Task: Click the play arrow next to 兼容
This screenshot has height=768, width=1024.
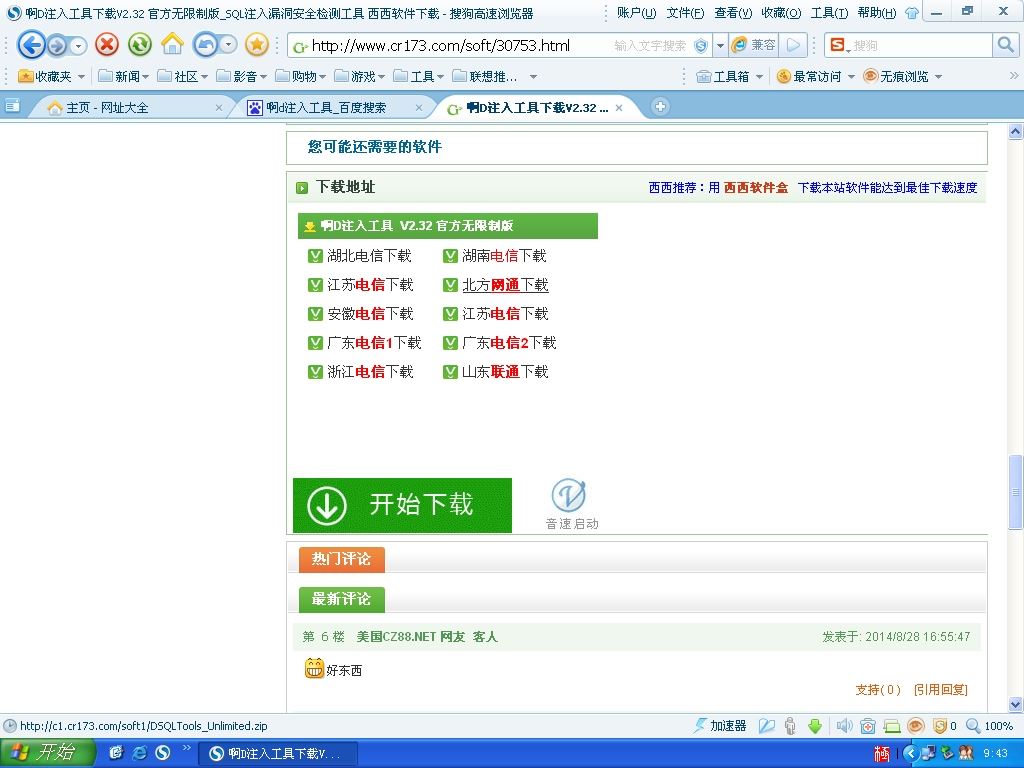Action: click(793, 45)
